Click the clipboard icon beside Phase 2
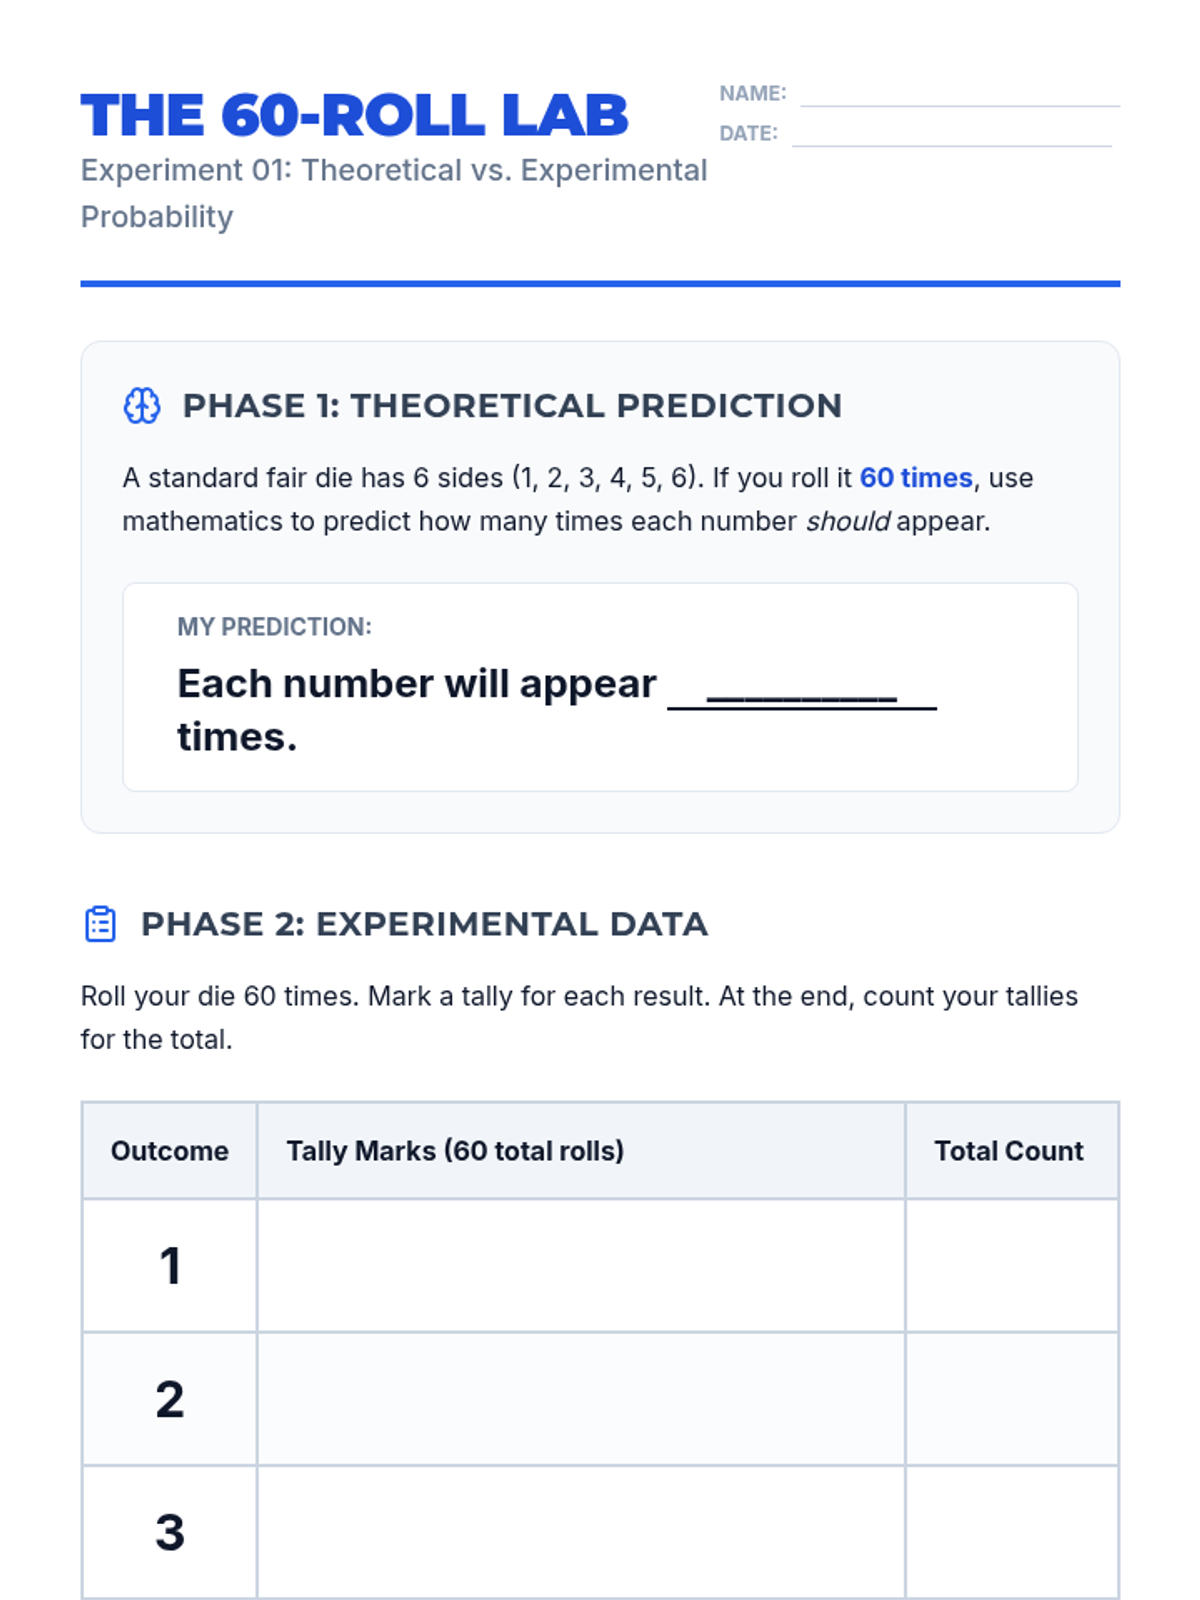This screenshot has width=1200, height=1600. tap(100, 924)
